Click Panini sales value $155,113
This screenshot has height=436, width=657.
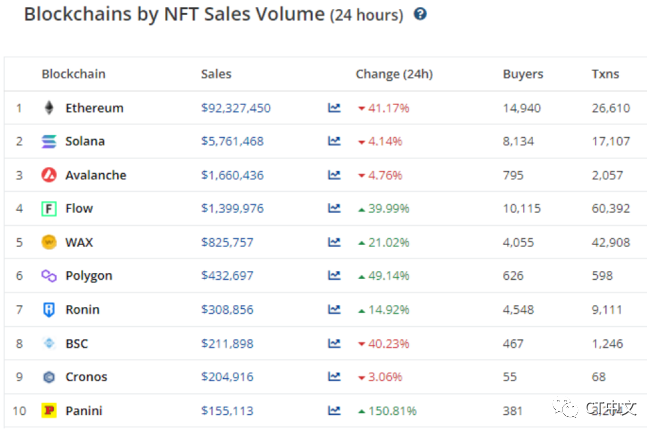tap(227, 410)
